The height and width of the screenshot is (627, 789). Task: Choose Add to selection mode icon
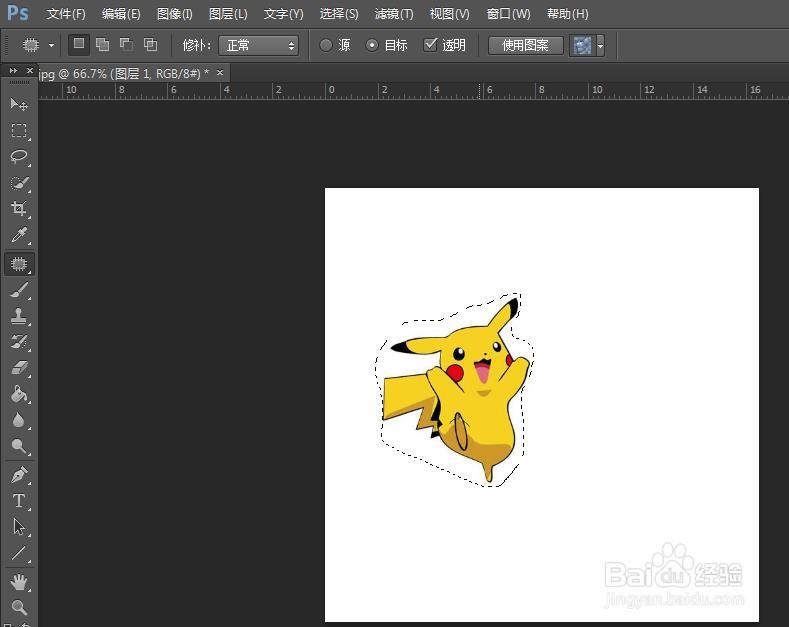click(x=103, y=45)
